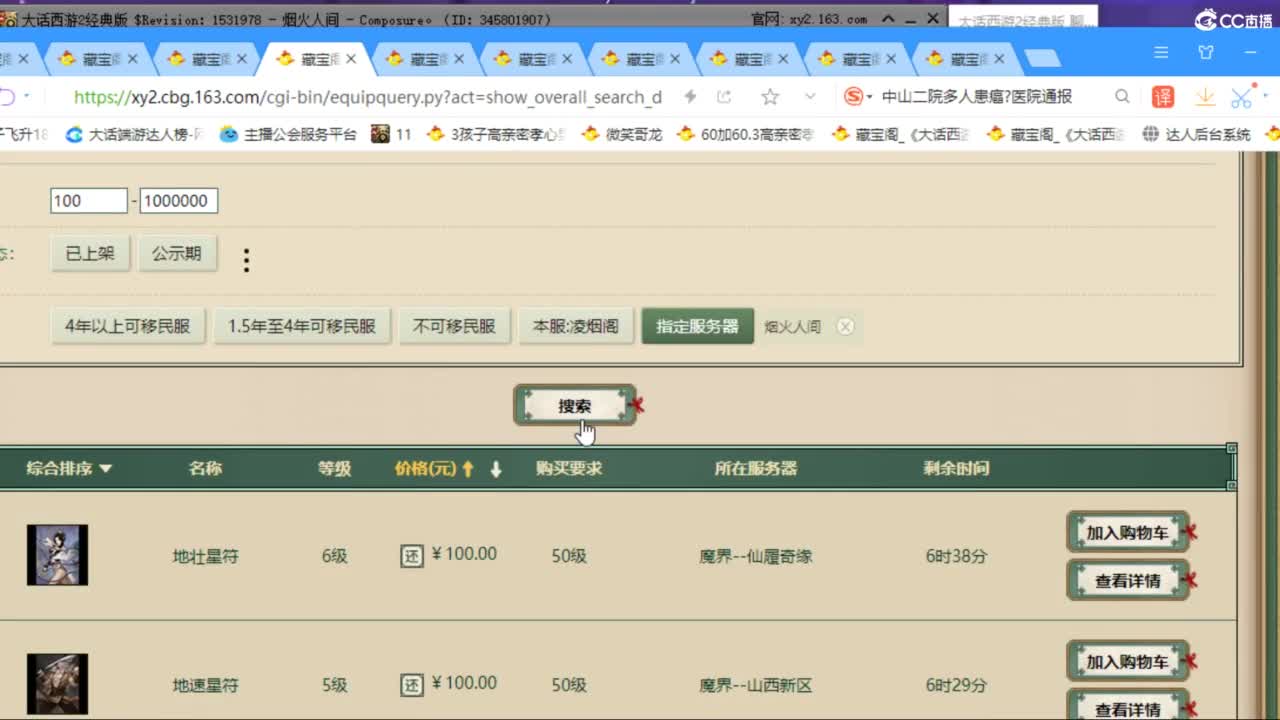Click the 名称 column header
The width and height of the screenshot is (1280, 720).
(x=205, y=468)
